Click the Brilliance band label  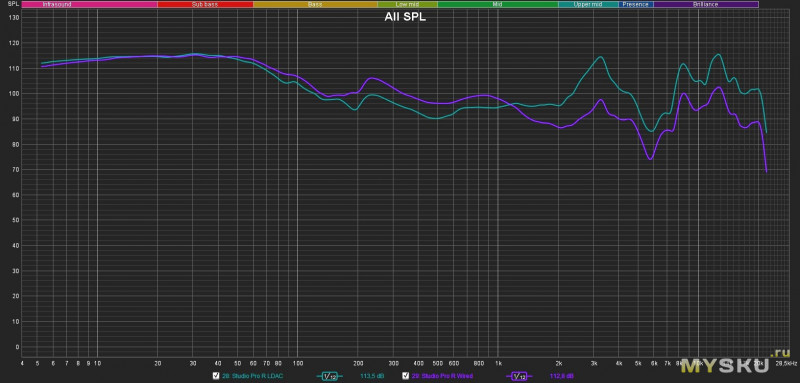pos(706,4)
